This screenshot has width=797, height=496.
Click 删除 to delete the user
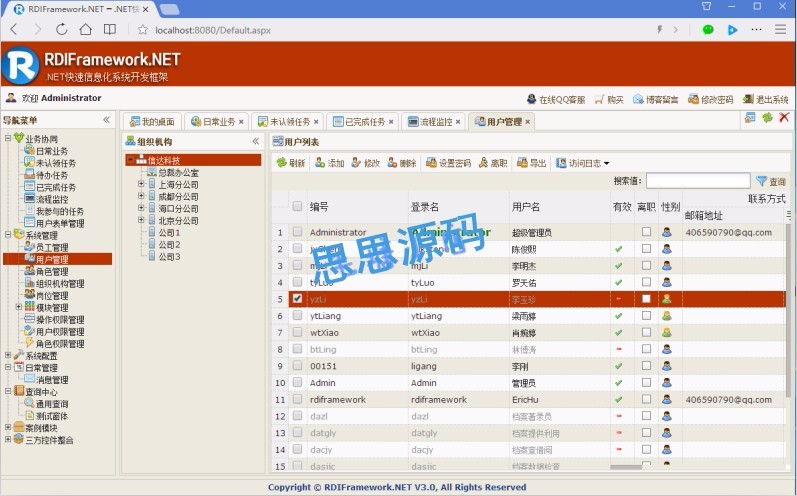tap(402, 163)
